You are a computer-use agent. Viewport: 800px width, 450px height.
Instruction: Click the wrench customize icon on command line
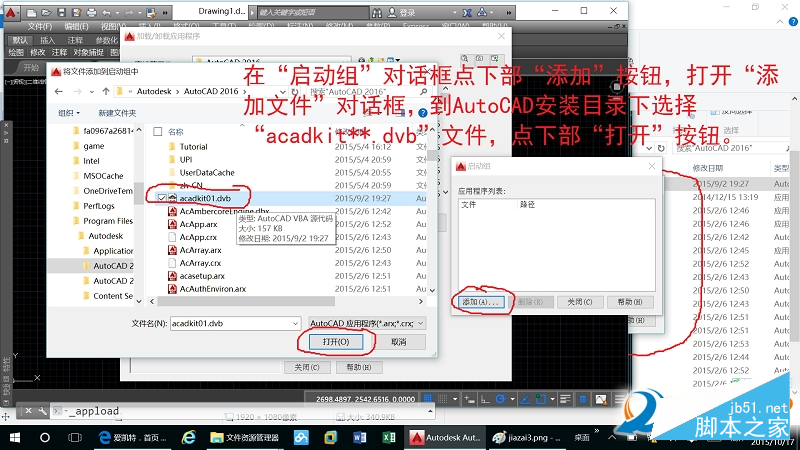(x=43, y=411)
